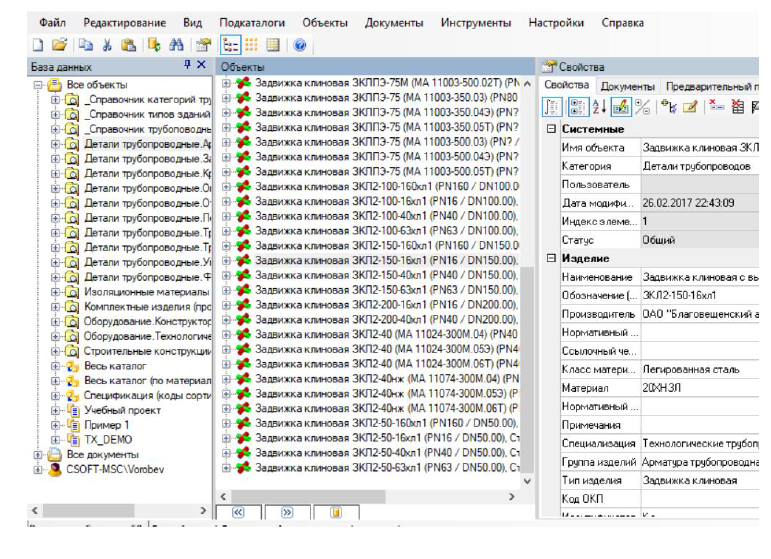Click the delete table icon with red cross
The image size is (771, 559).
click(738, 106)
